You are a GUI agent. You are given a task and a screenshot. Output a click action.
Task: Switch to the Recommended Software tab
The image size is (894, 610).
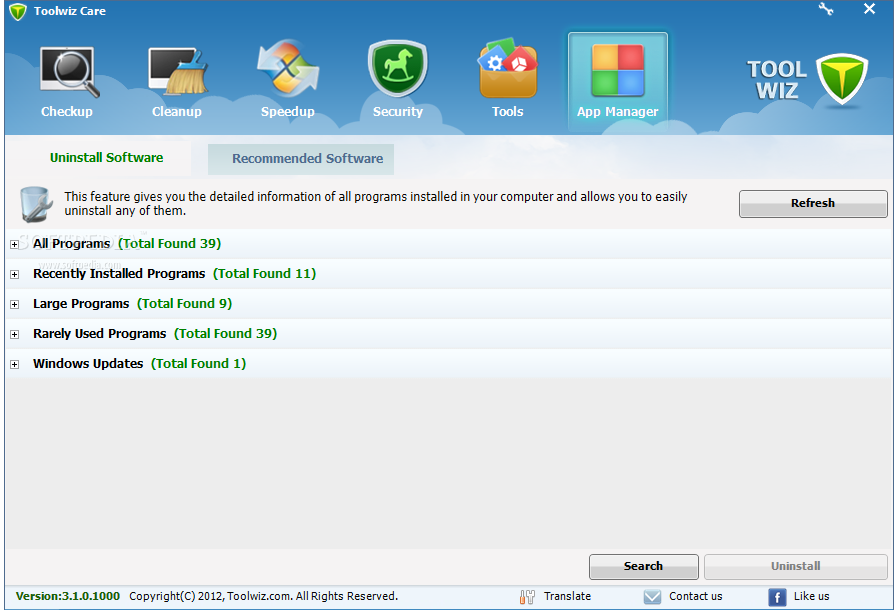tap(301, 158)
